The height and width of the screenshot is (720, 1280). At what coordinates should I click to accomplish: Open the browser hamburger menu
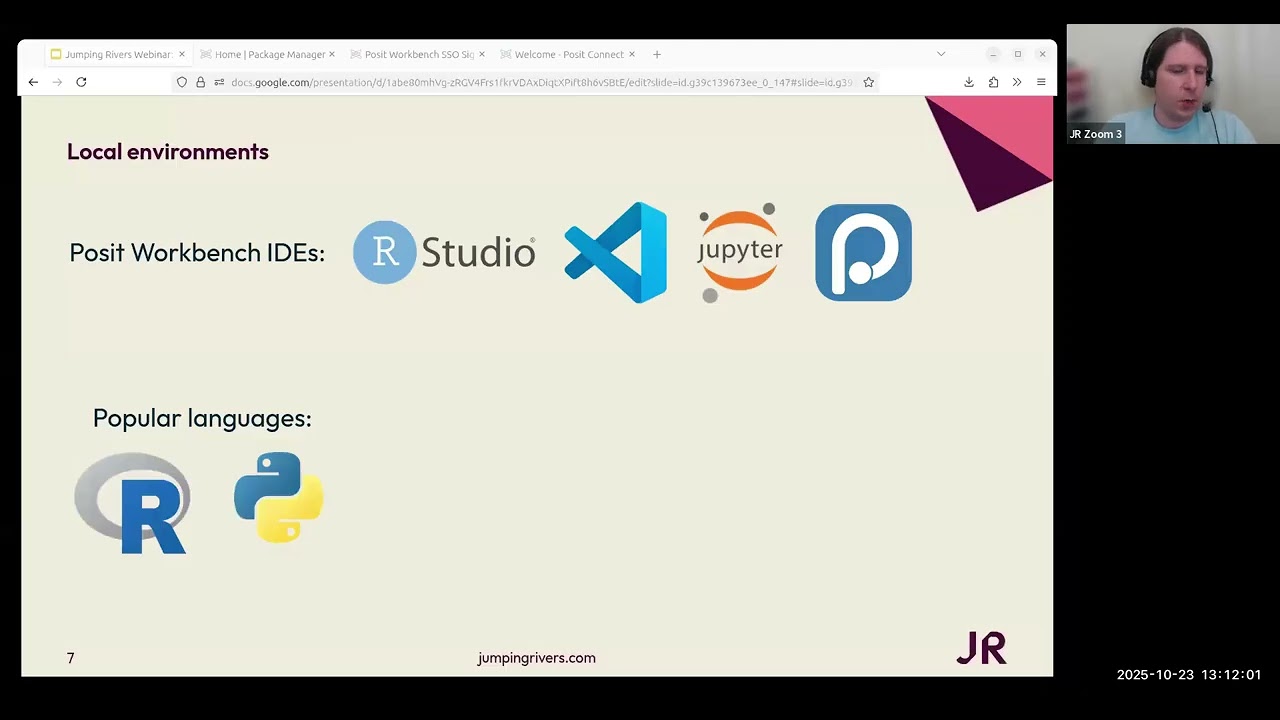pos(1041,82)
